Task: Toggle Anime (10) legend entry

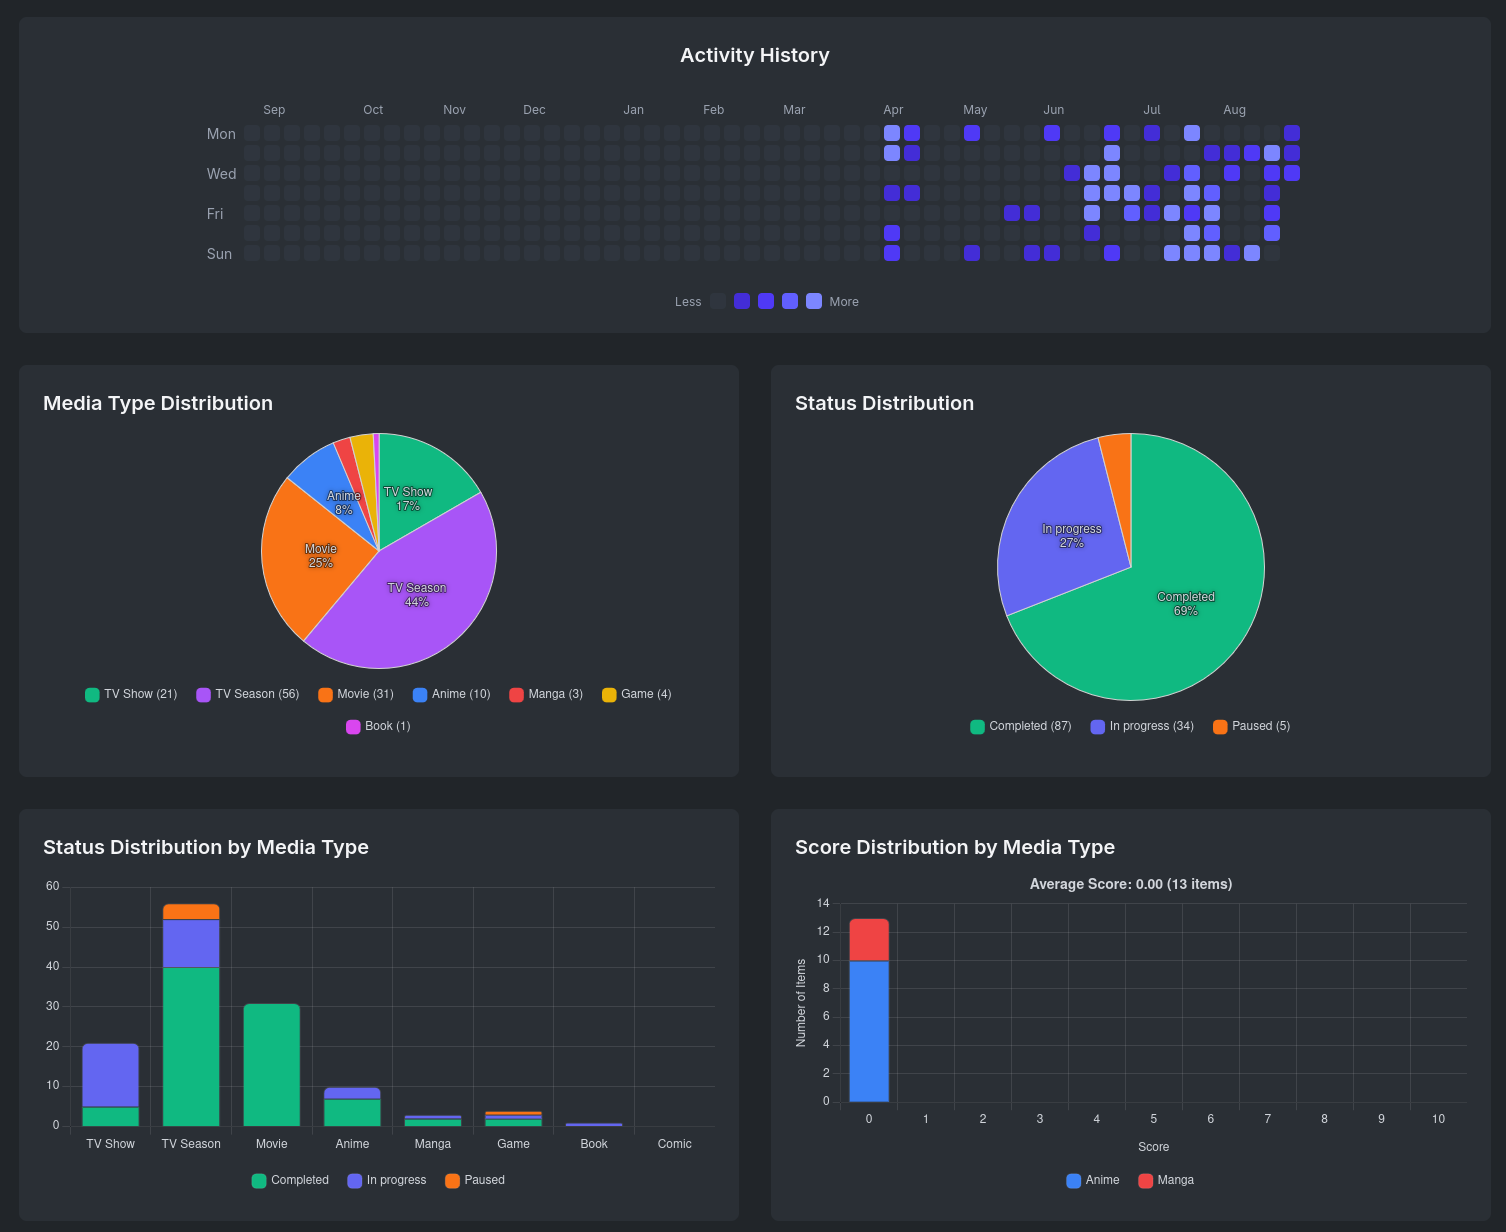Action: click(452, 694)
